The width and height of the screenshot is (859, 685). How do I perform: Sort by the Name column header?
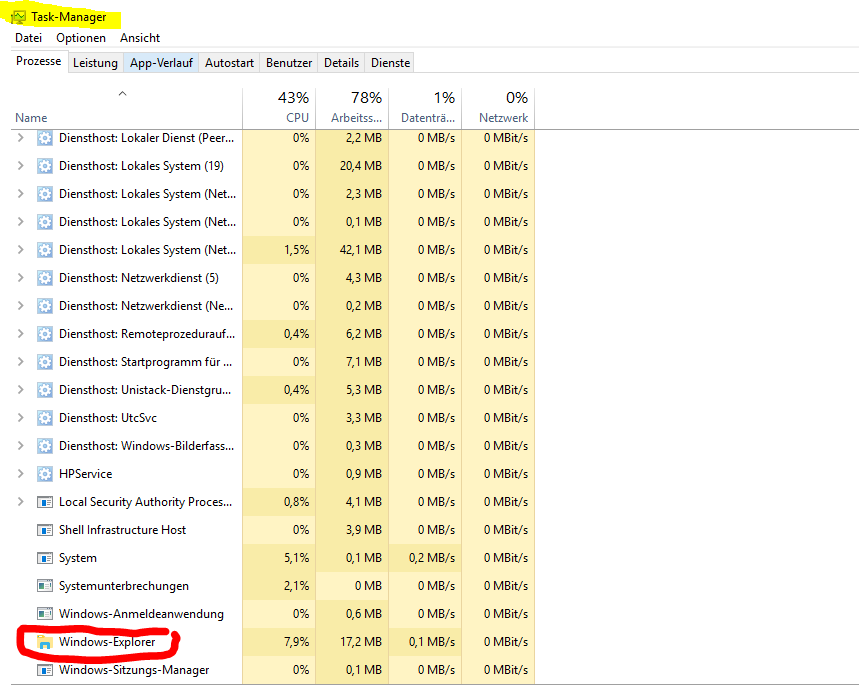pos(126,109)
